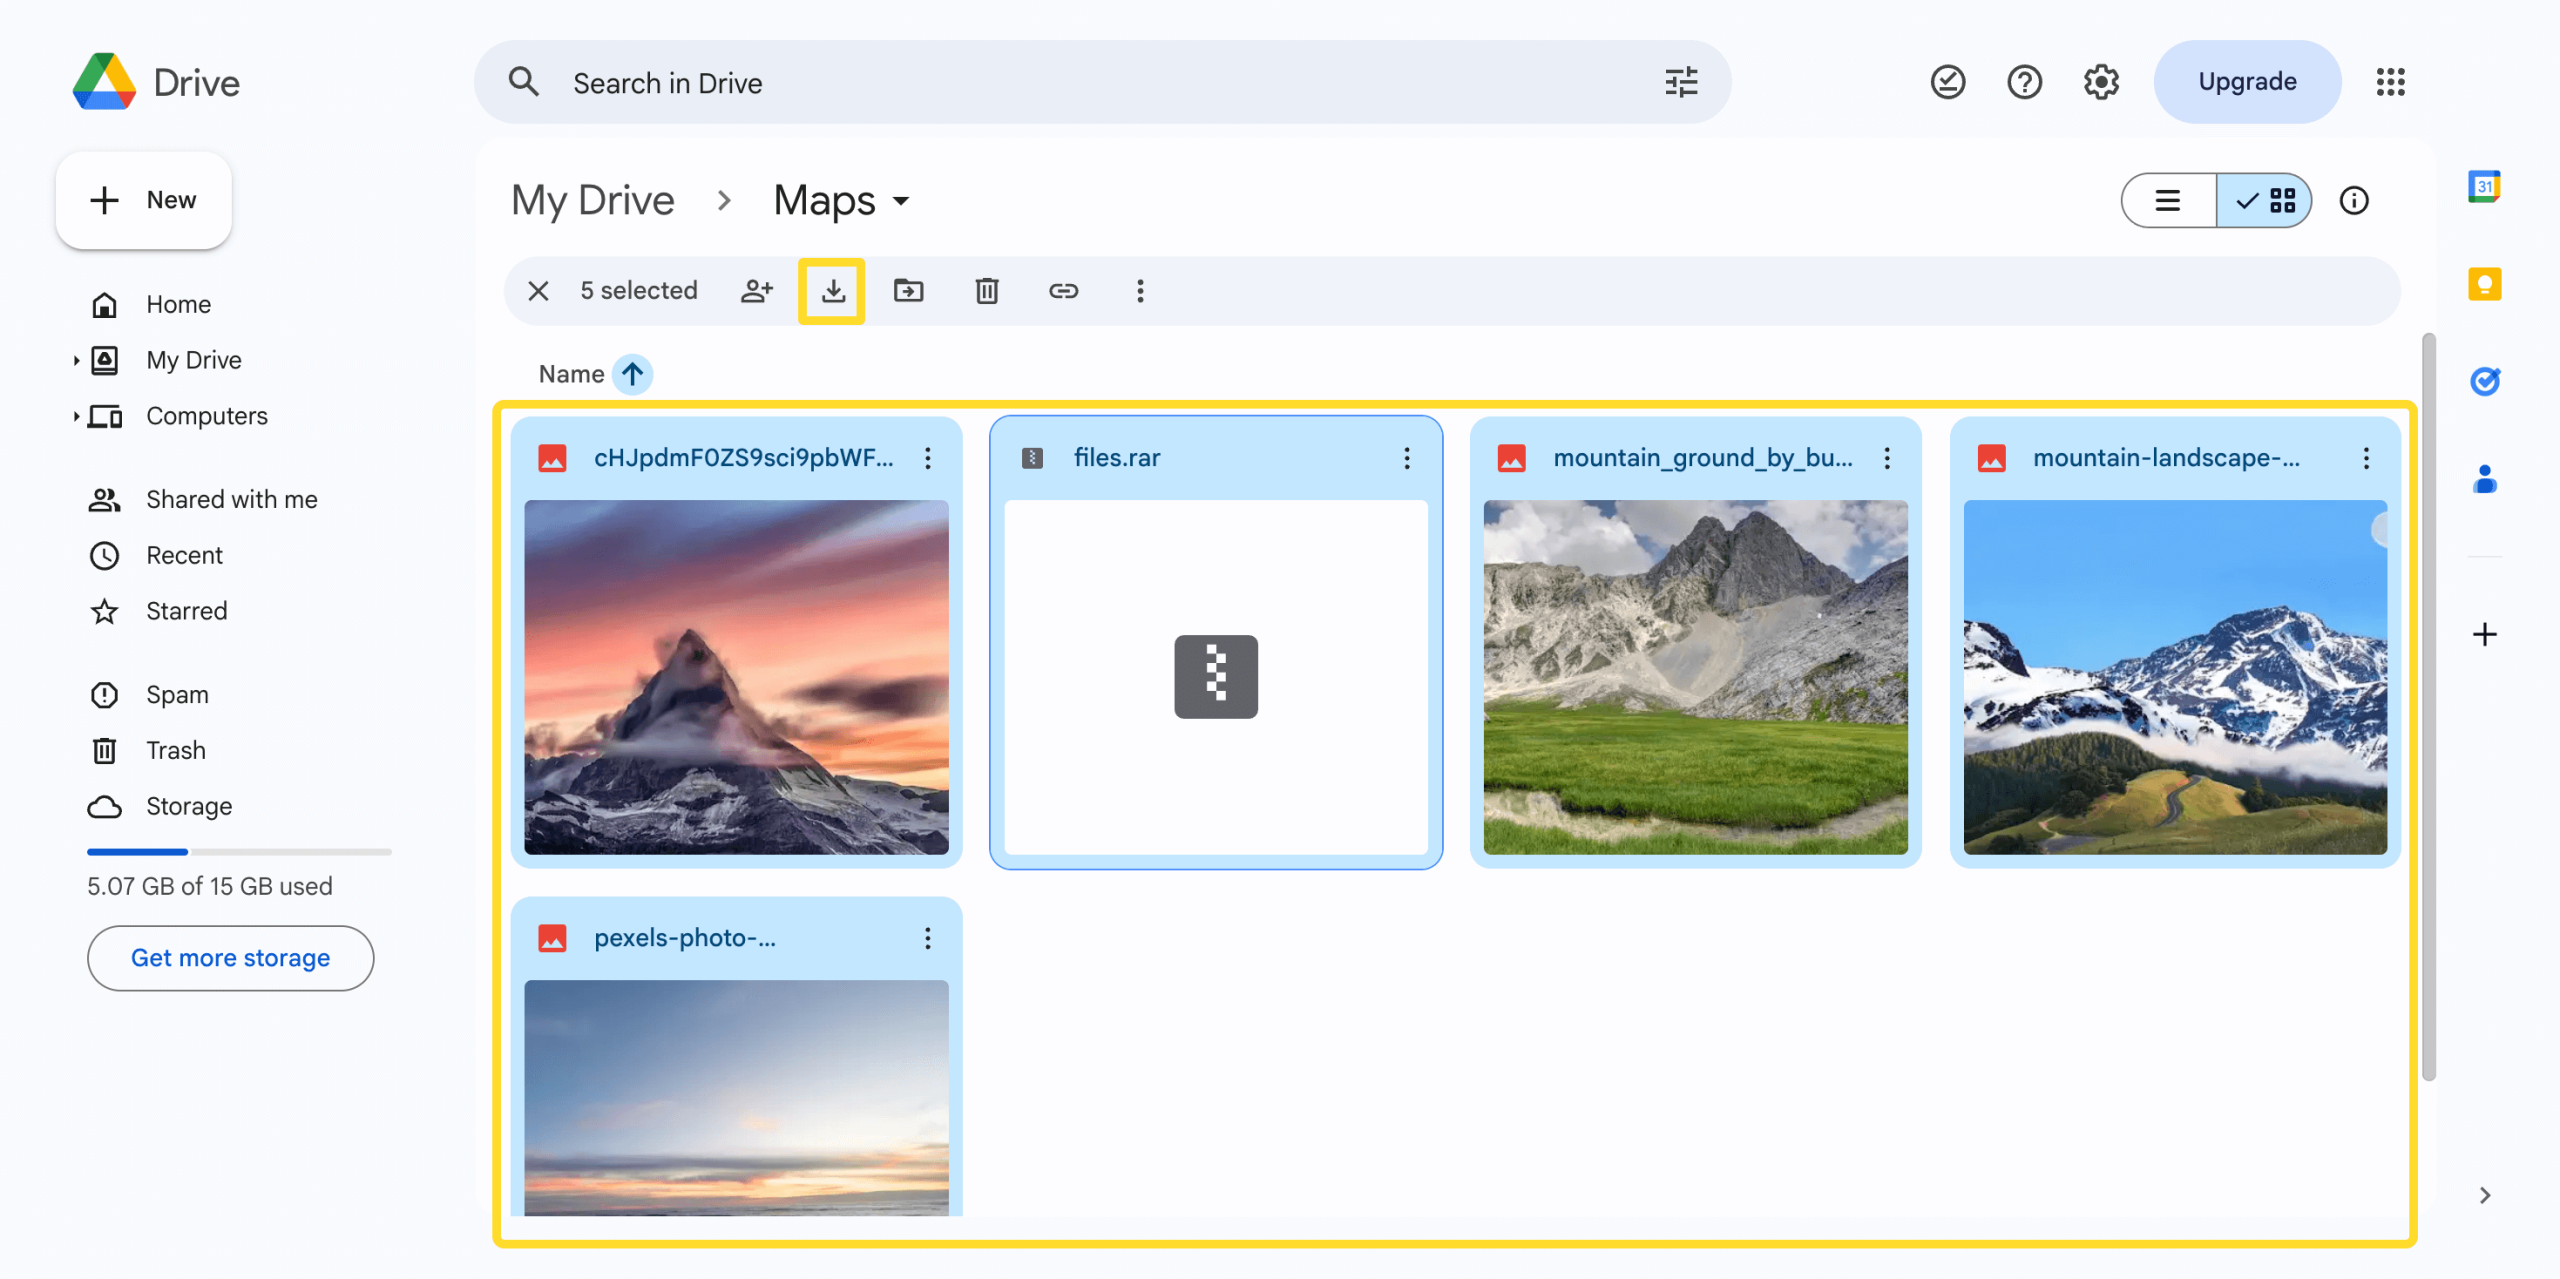Open advanced search filter options icon

point(1681,83)
